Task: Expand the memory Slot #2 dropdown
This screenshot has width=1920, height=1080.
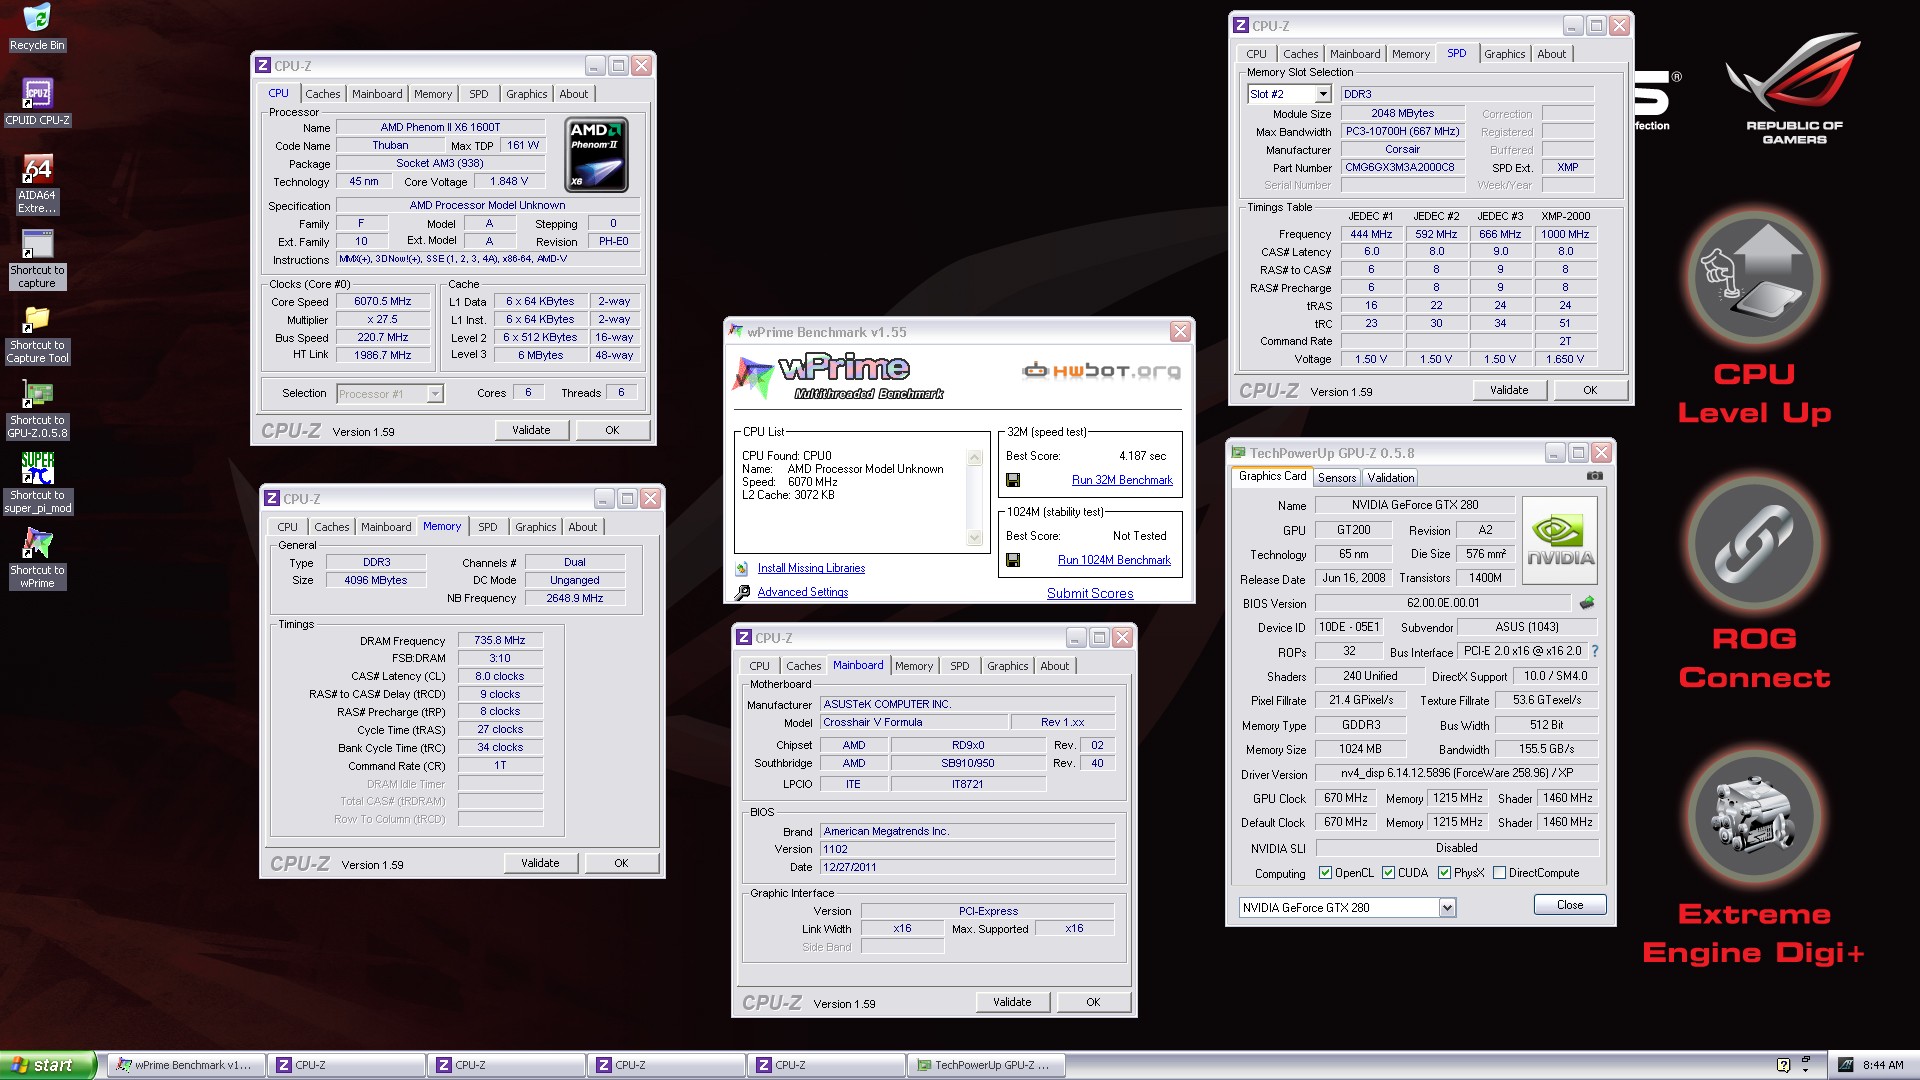Action: (1323, 94)
